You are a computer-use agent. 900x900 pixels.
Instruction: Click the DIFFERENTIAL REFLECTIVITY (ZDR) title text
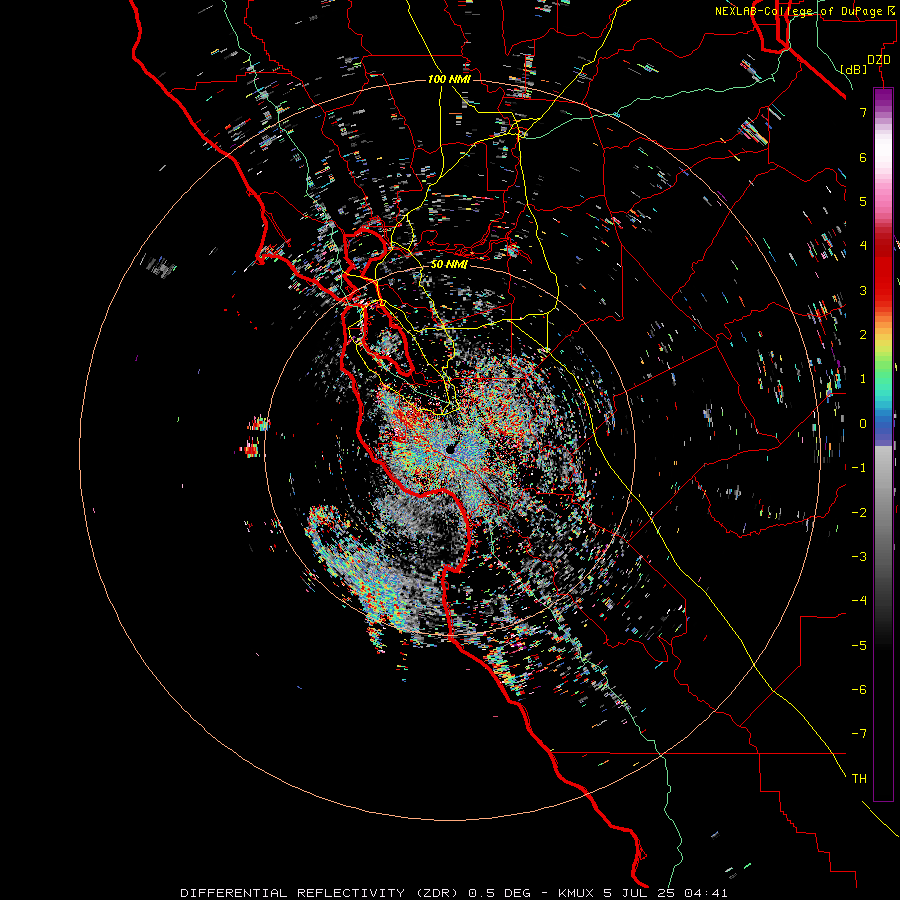[x=321, y=893]
